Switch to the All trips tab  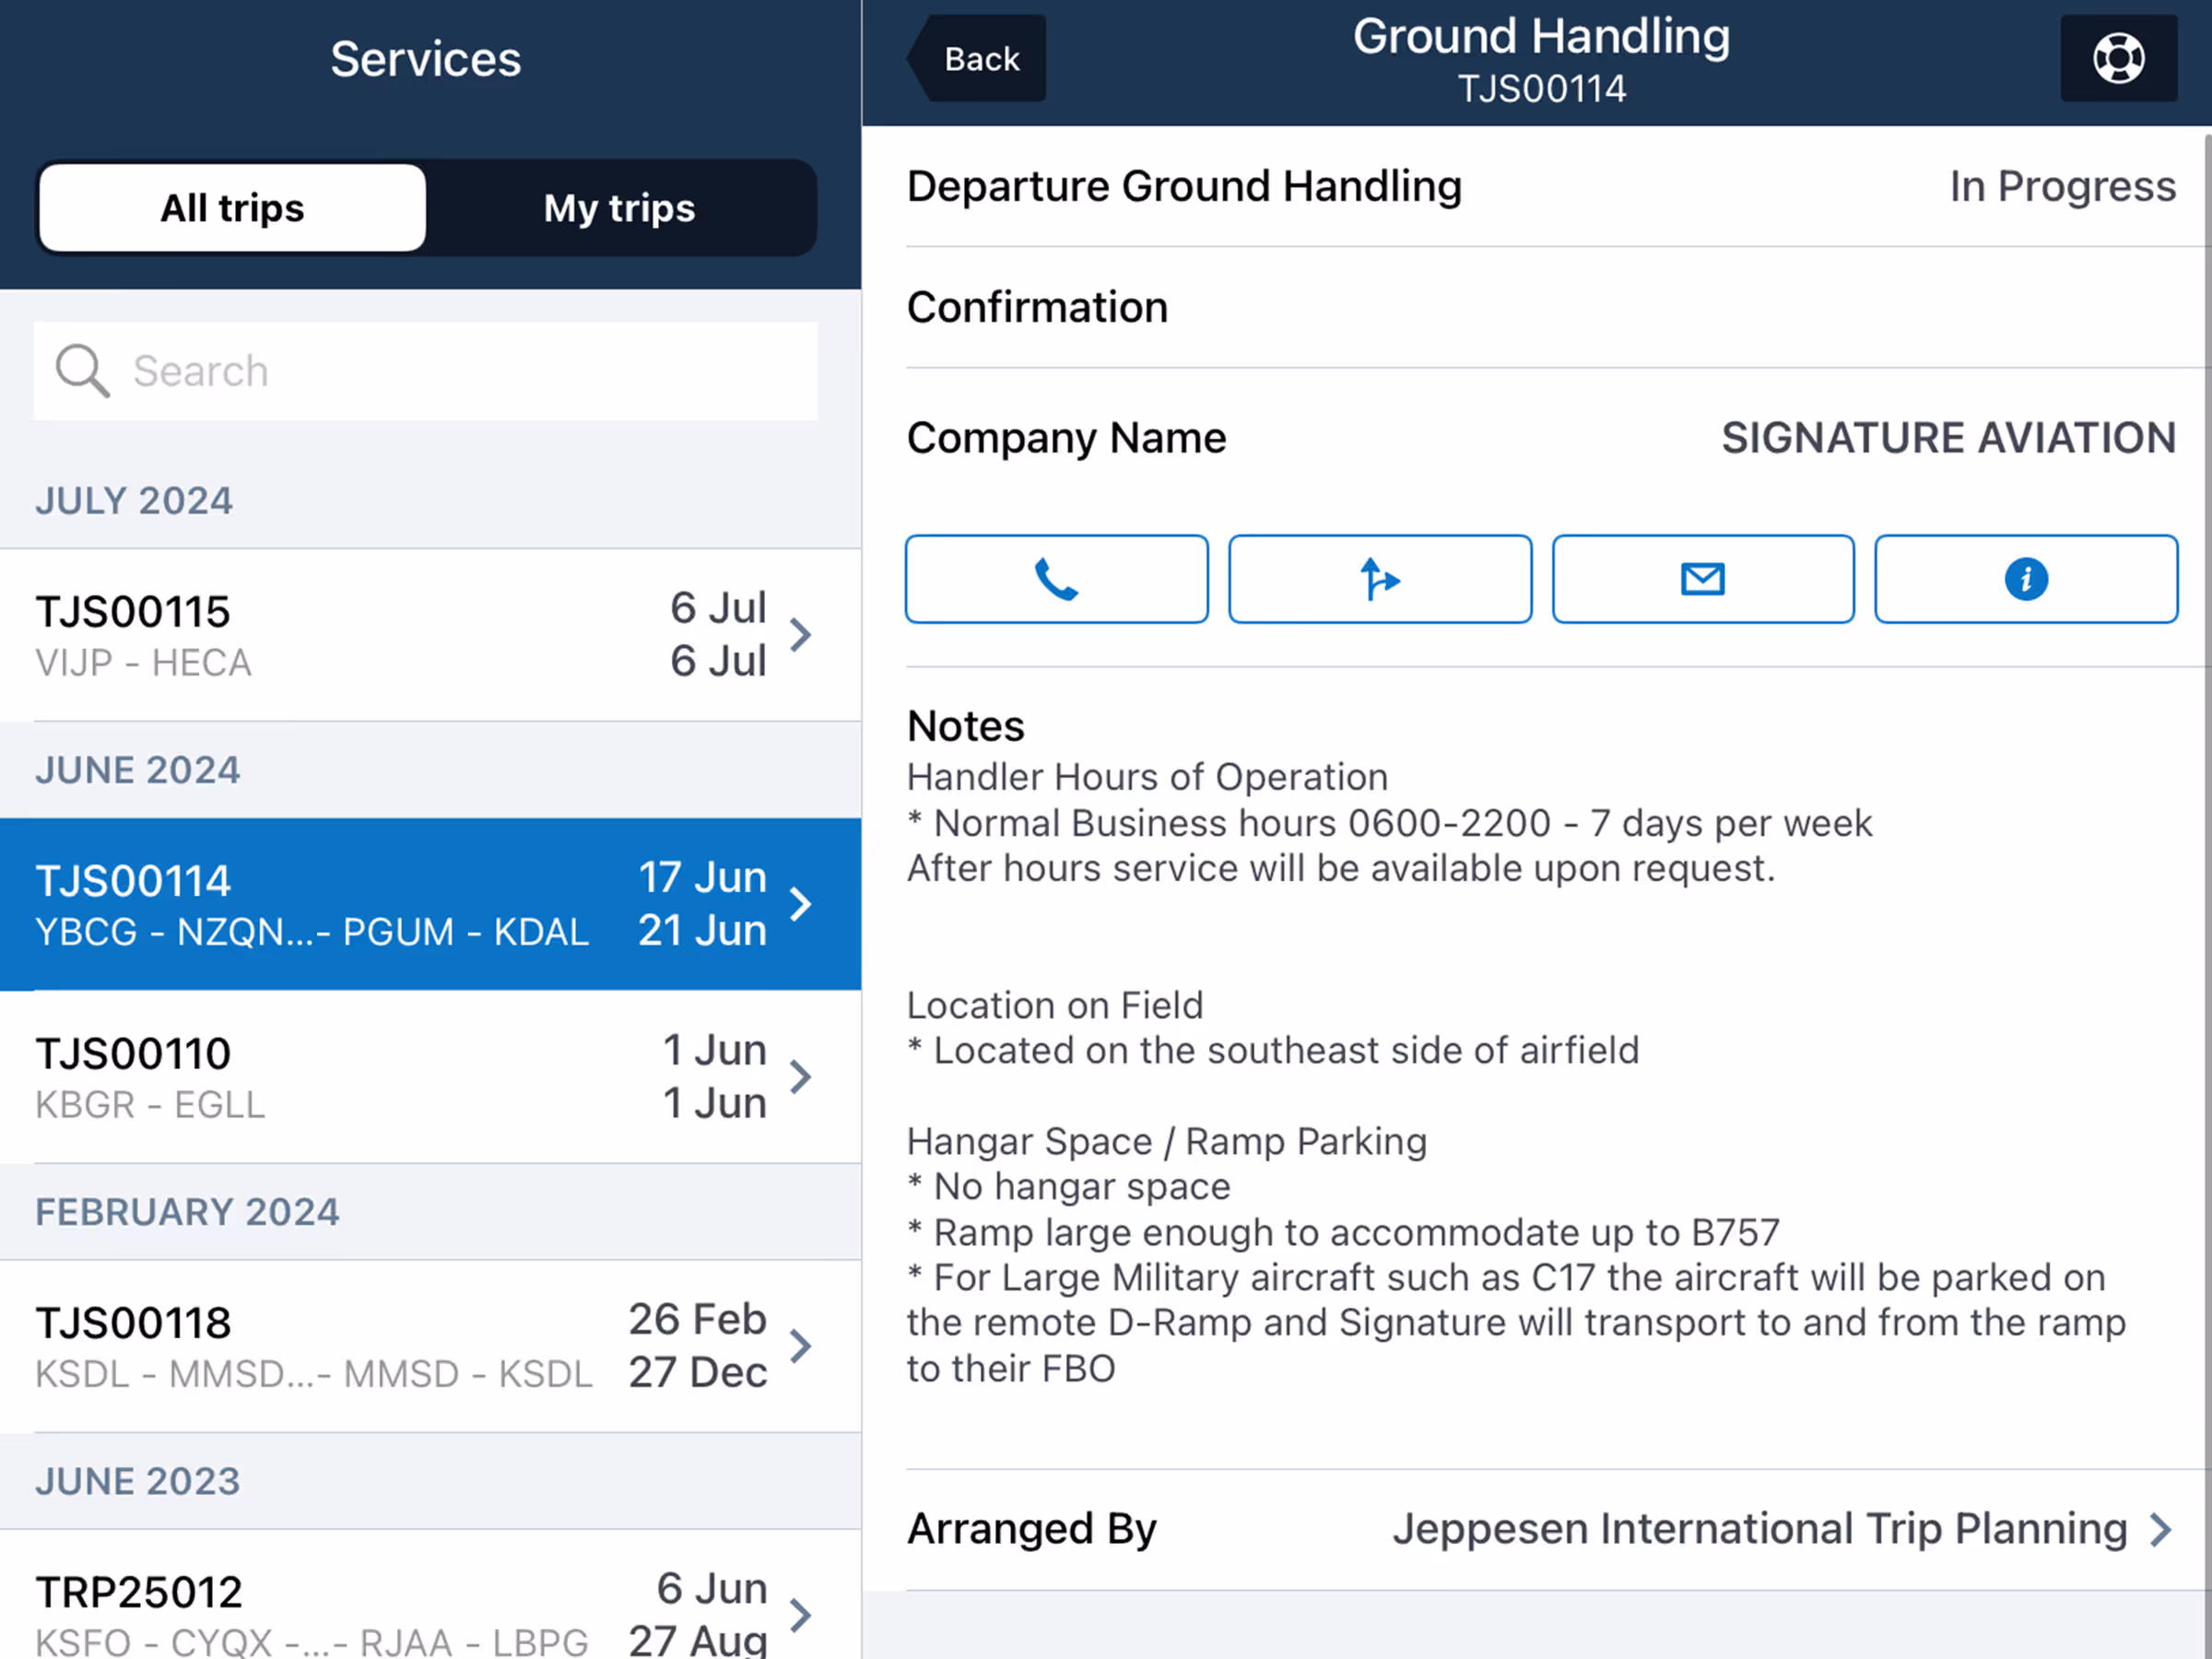pos(232,208)
